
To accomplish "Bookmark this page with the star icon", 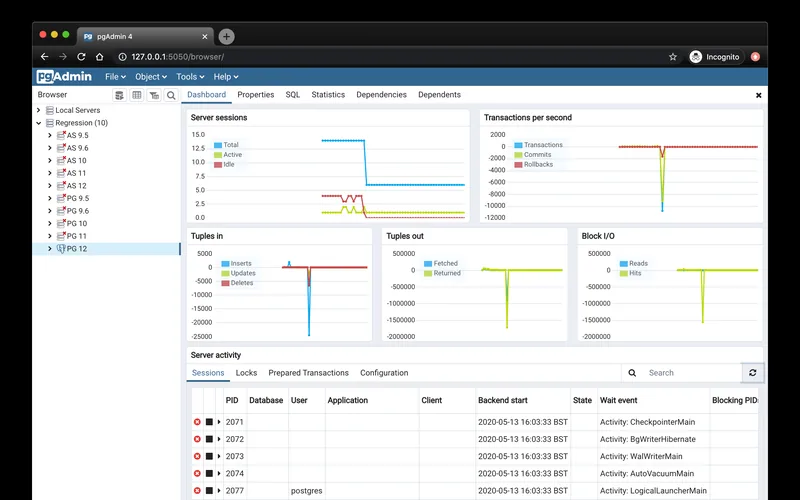I will 673,57.
